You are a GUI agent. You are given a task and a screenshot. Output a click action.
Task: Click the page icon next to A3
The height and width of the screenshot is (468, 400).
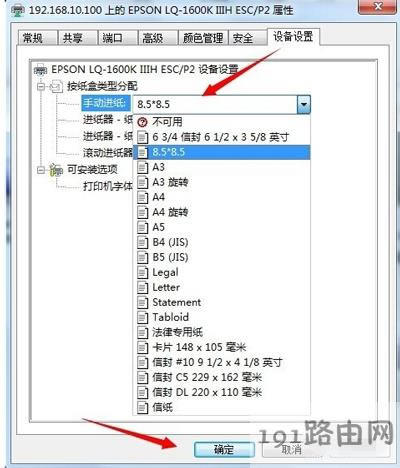tap(142, 167)
